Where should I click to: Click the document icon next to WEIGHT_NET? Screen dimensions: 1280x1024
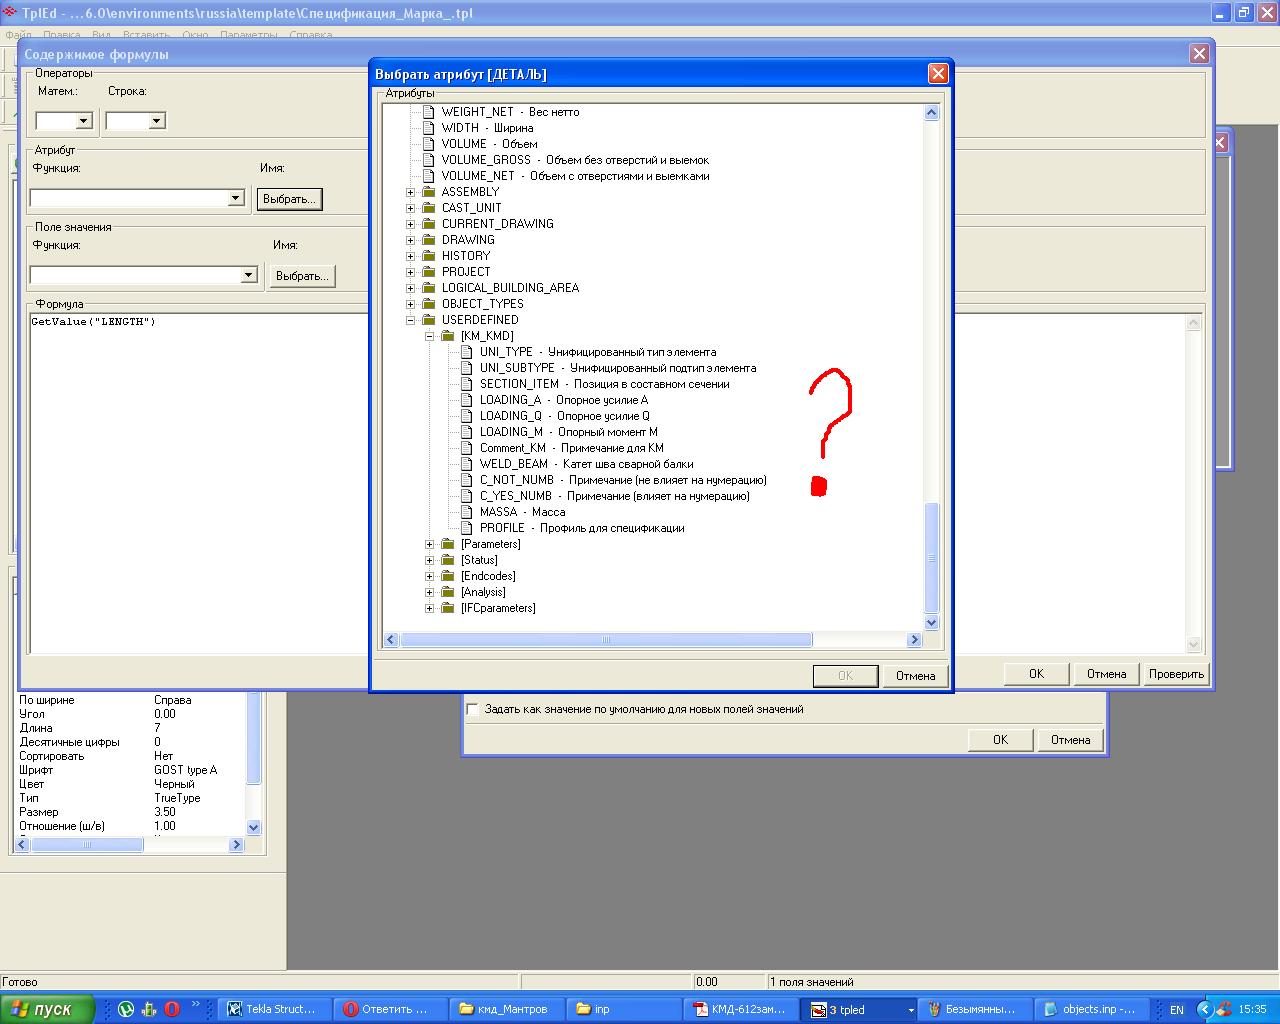click(x=428, y=112)
